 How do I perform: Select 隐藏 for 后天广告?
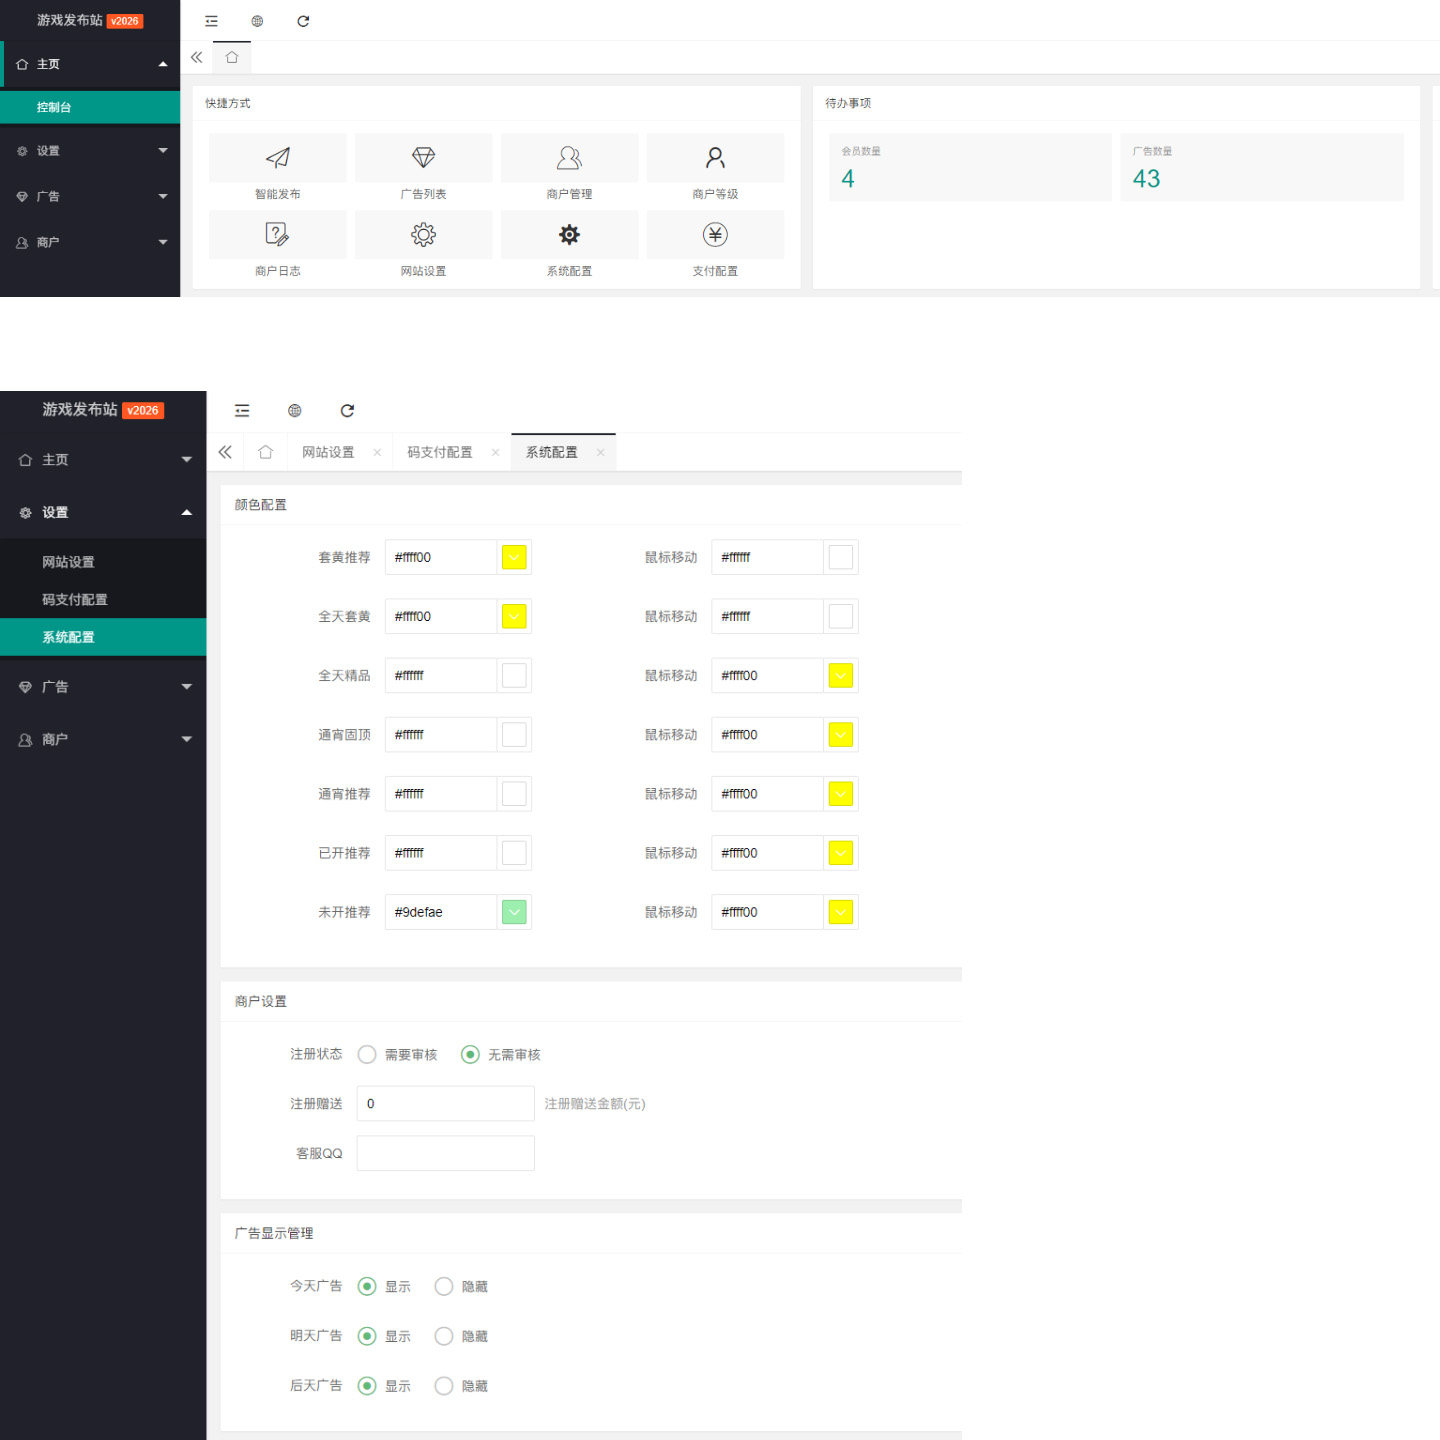click(444, 1386)
